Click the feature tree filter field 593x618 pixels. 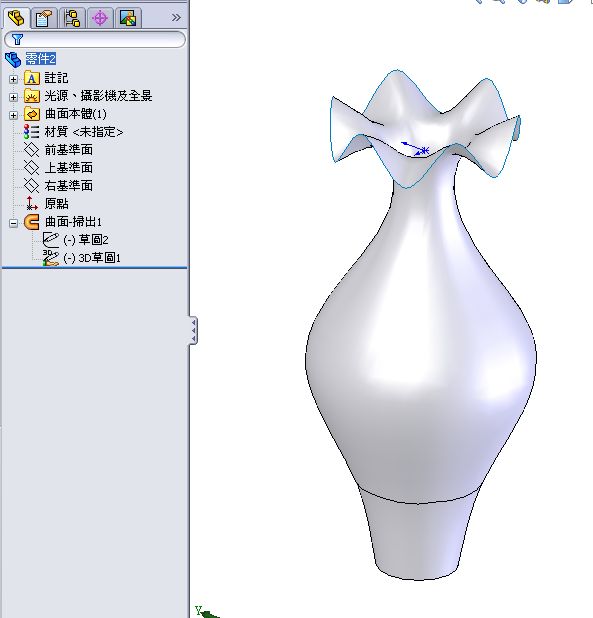(95, 39)
